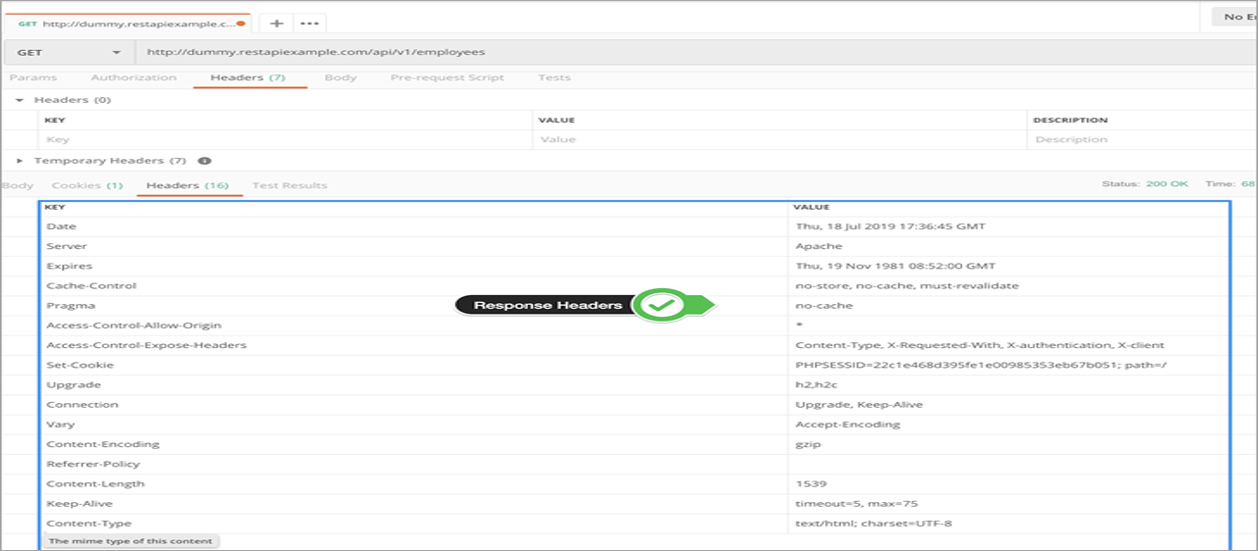Go to the request Tests tab
The height and width of the screenshot is (551, 1258).
[x=554, y=78]
